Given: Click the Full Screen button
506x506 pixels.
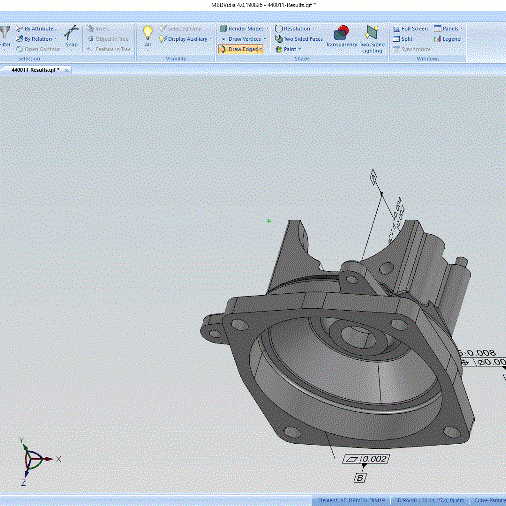Looking at the screenshot, I should point(410,29).
